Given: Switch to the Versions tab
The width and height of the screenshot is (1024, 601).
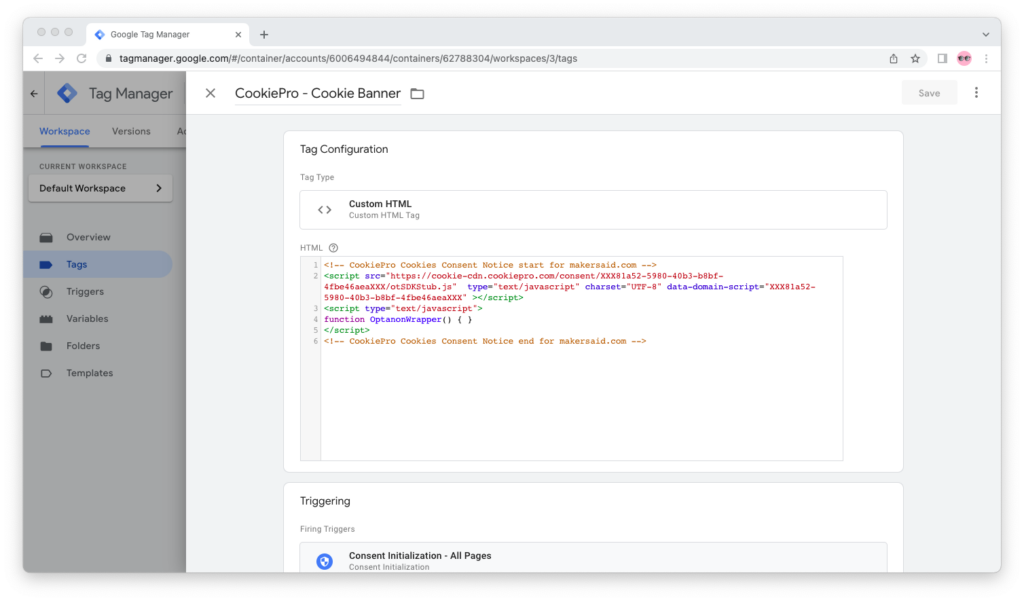Looking at the screenshot, I should point(131,131).
